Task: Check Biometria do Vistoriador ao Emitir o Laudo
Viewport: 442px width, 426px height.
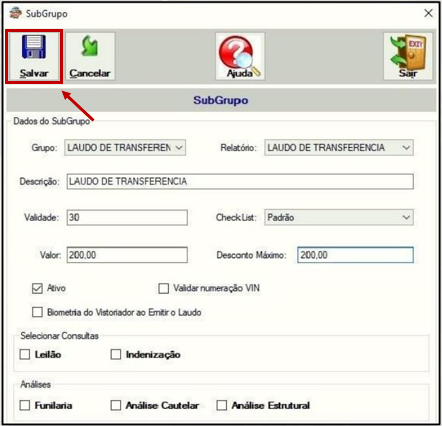Action: (x=37, y=312)
